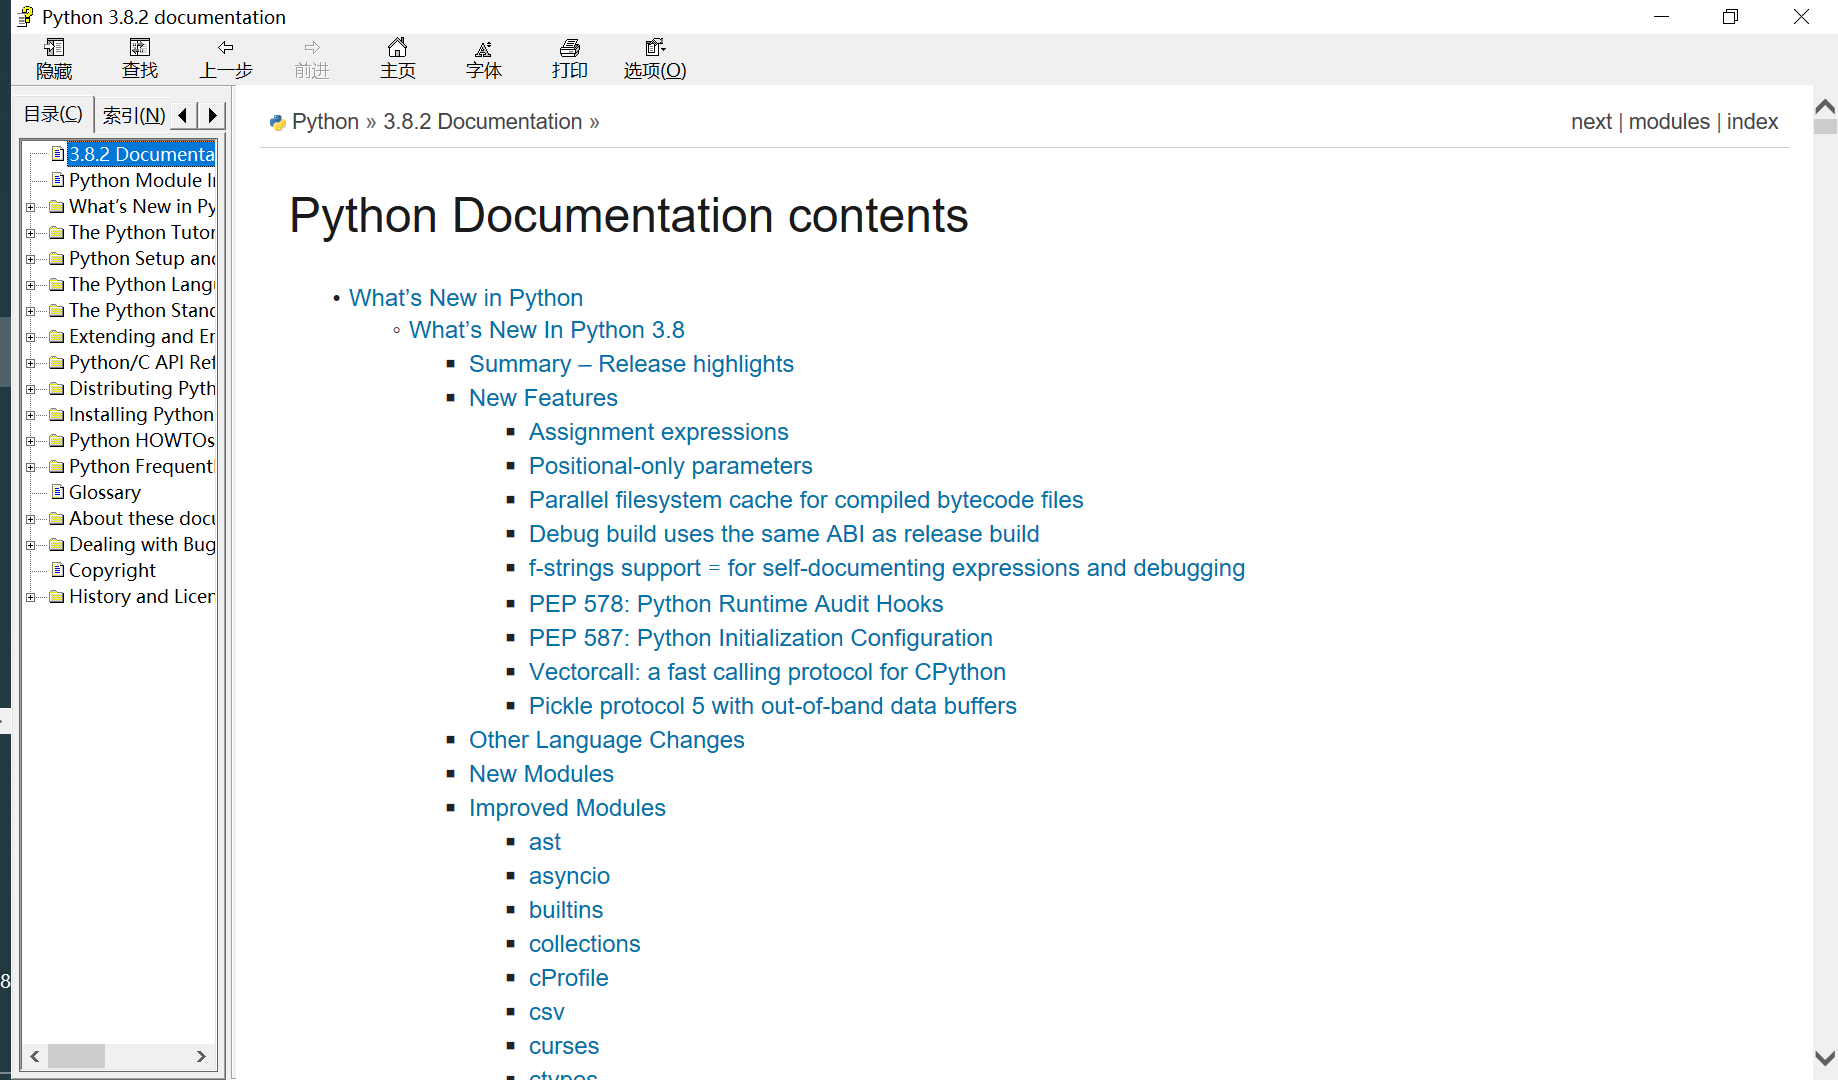Open Other Language Changes link
The width and height of the screenshot is (1838, 1080).
[x=606, y=740]
